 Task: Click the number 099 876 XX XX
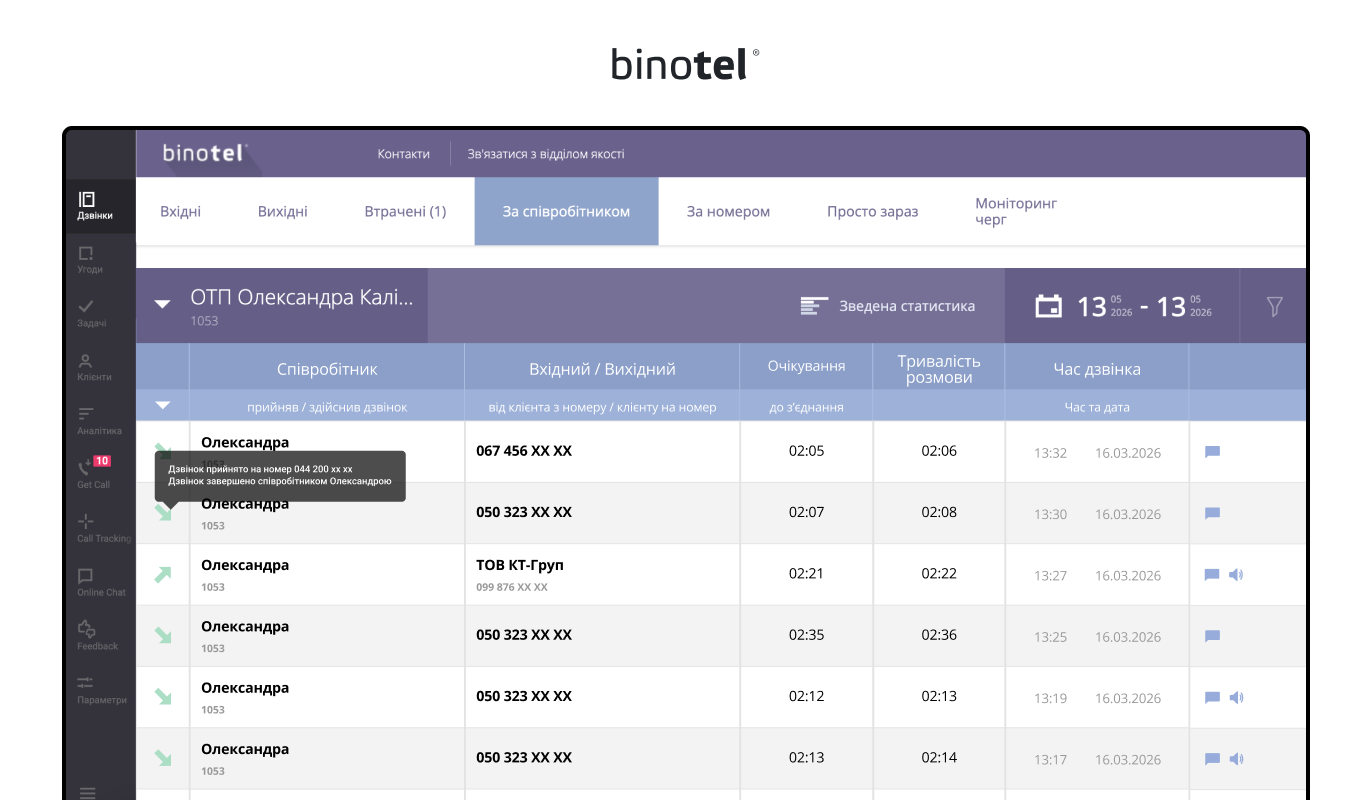click(512, 587)
